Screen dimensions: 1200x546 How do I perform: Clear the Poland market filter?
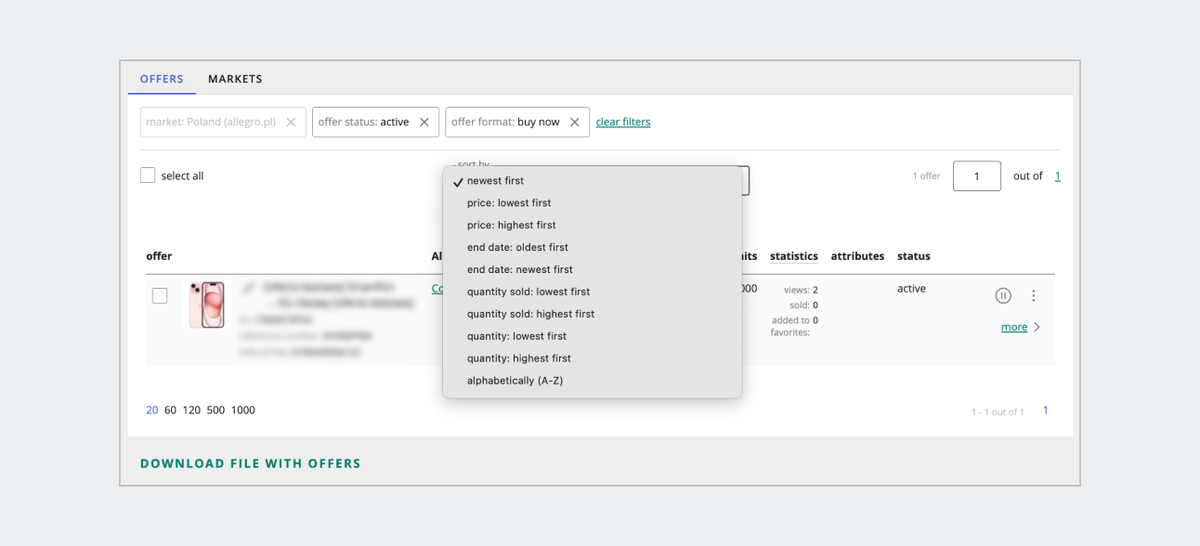tap(291, 122)
